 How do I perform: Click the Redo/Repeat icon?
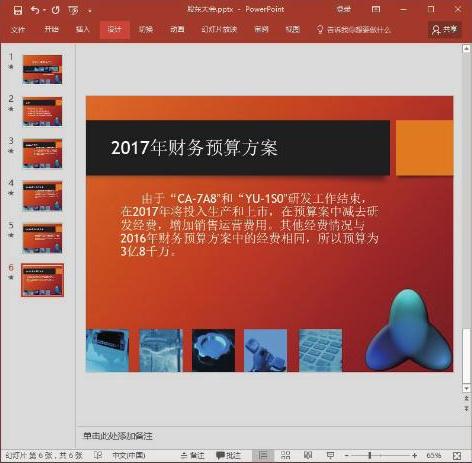(56, 10)
